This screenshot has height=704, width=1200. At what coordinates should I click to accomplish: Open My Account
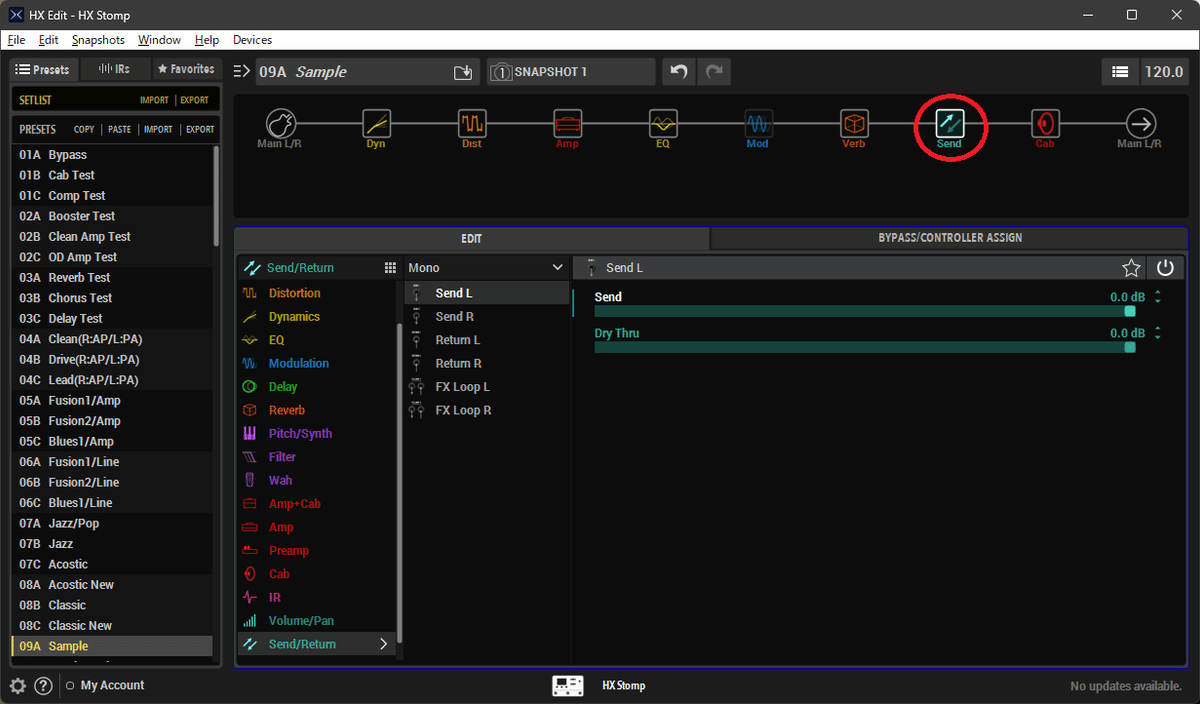112,686
